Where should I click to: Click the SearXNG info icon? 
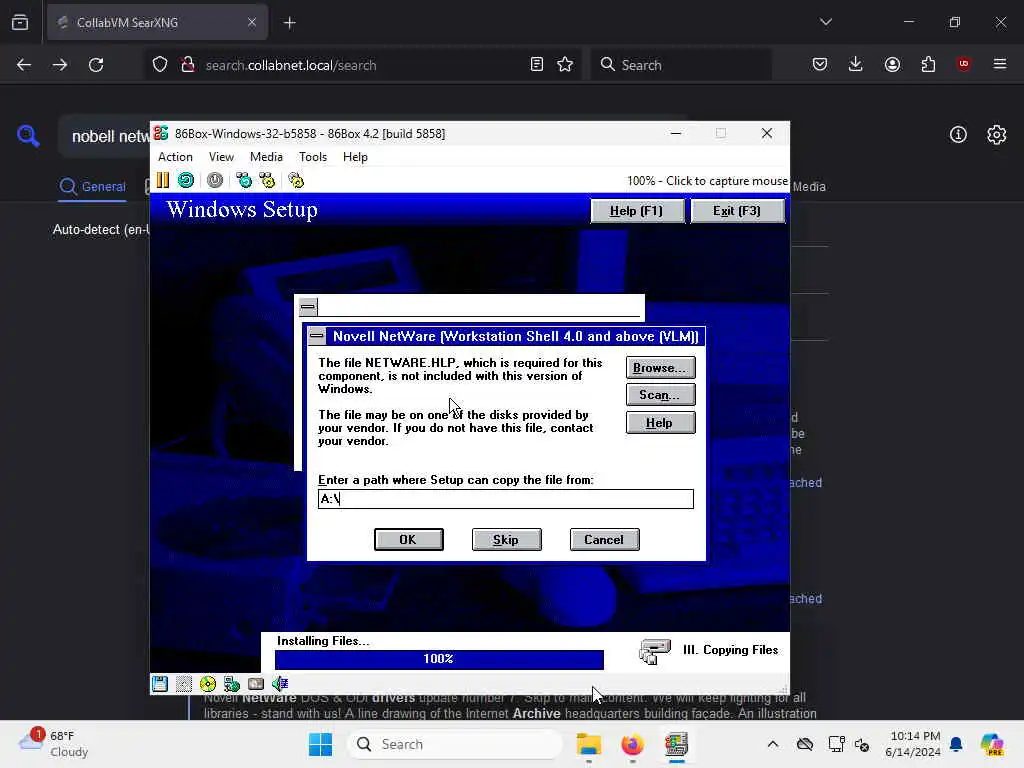click(958, 135)
